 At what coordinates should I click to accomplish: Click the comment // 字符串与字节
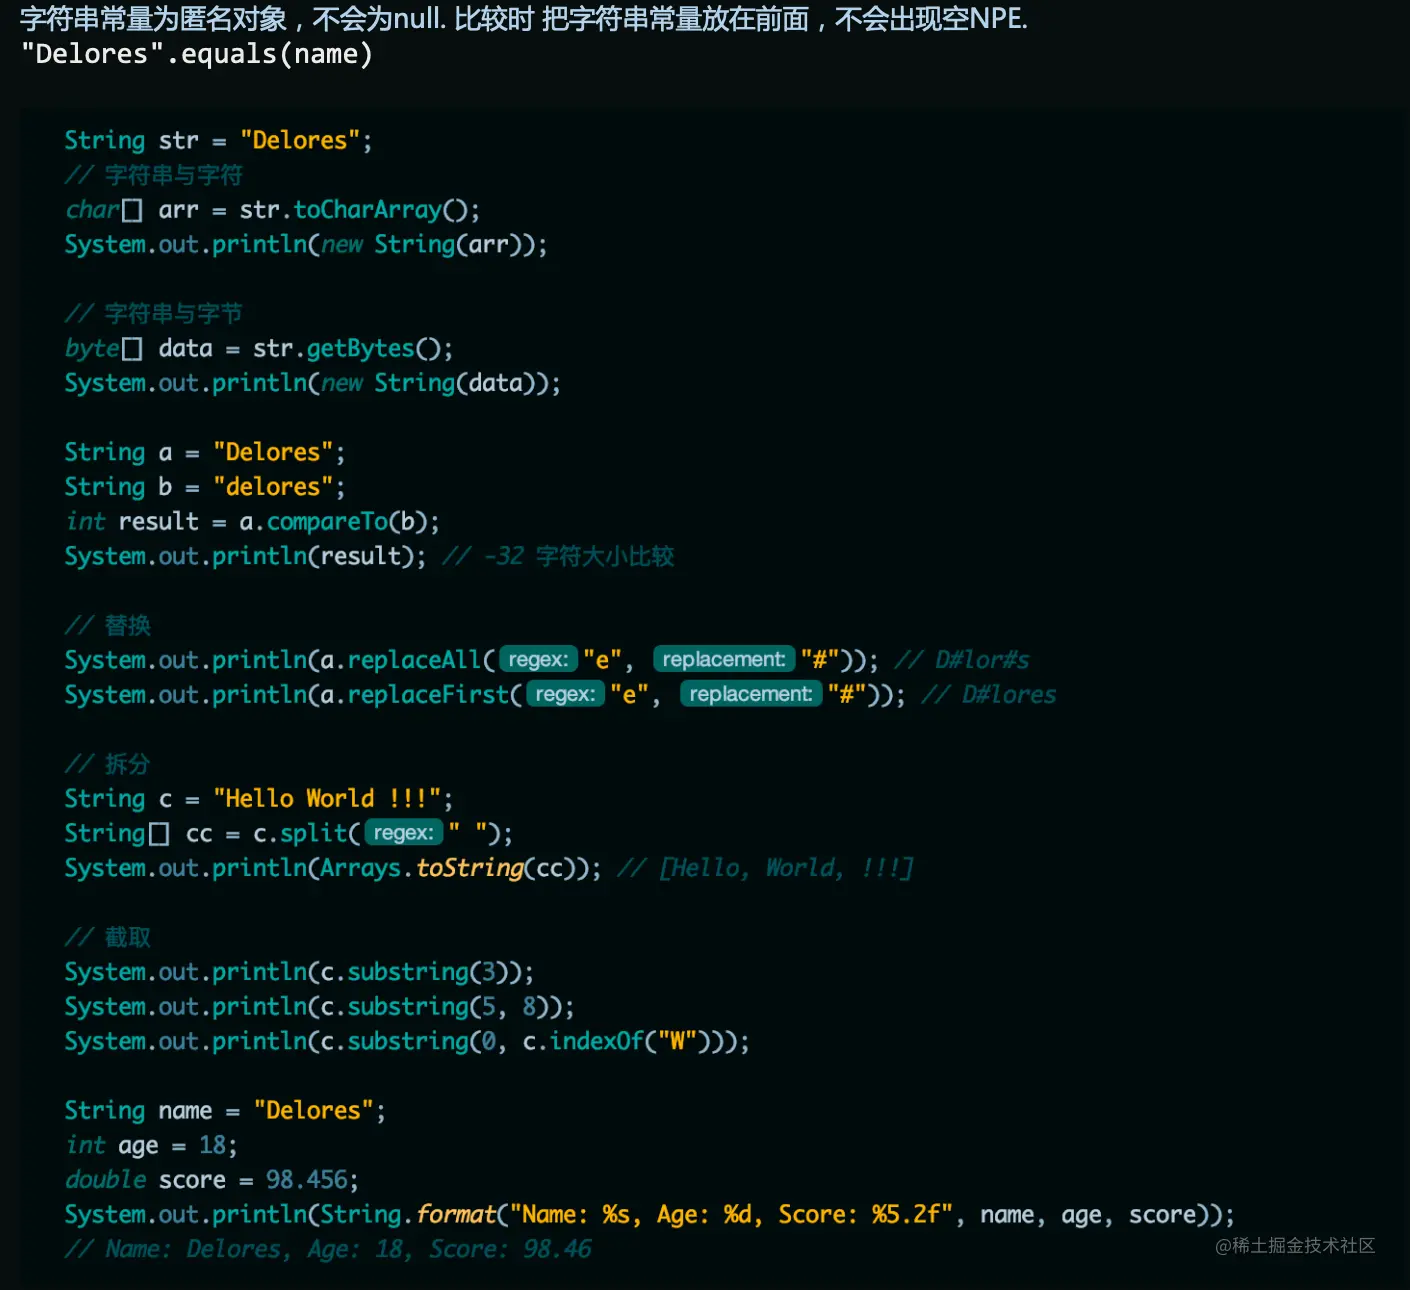pos(154,313)
